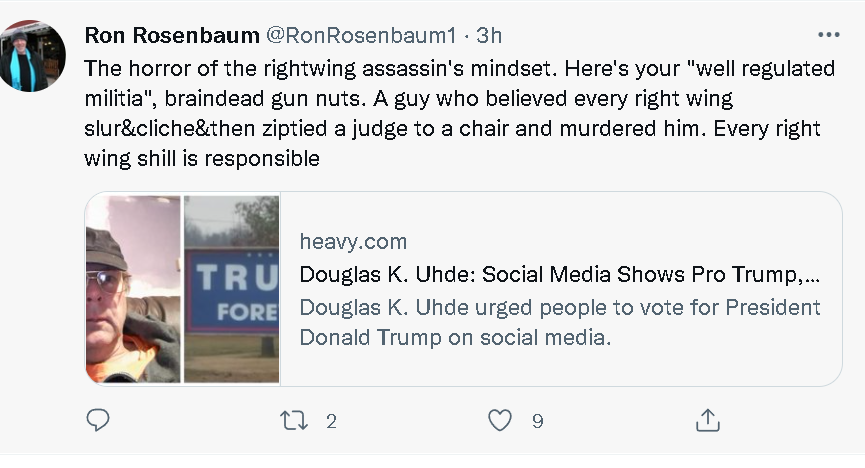The width and height of the screenshot is (865, 468).
Task: Click the "wing shill is responsible" text line
Action: pos(201,159)
